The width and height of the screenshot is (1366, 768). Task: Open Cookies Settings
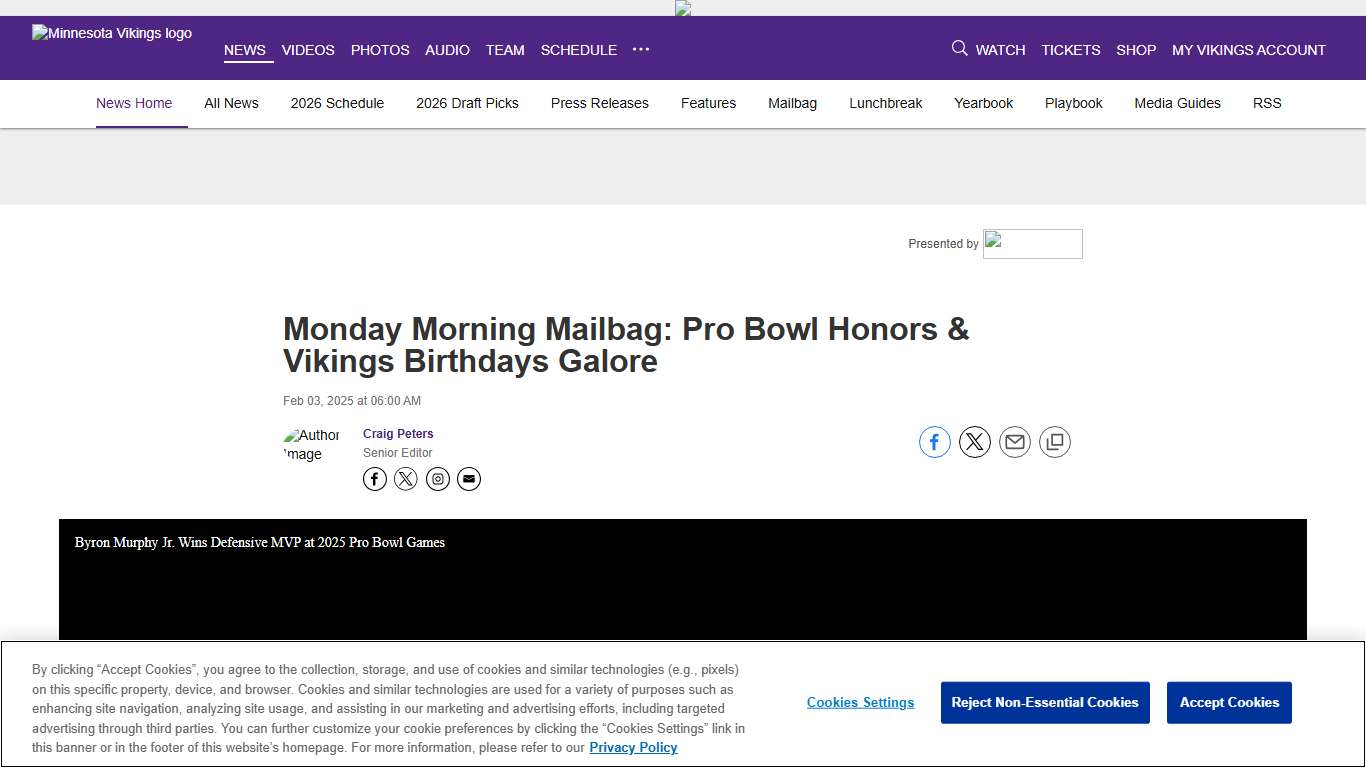click(x=860, y=702)
